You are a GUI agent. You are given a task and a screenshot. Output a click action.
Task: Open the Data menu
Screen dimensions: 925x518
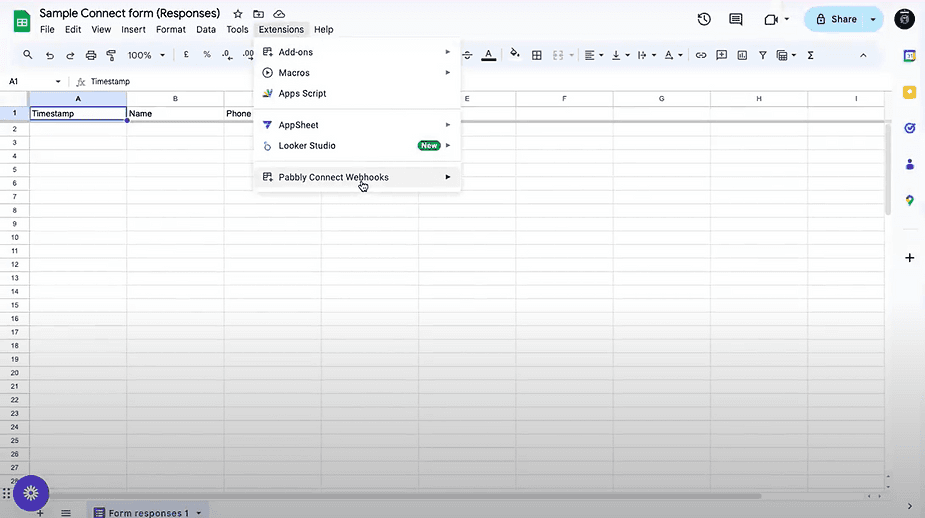tap(206, 29)
